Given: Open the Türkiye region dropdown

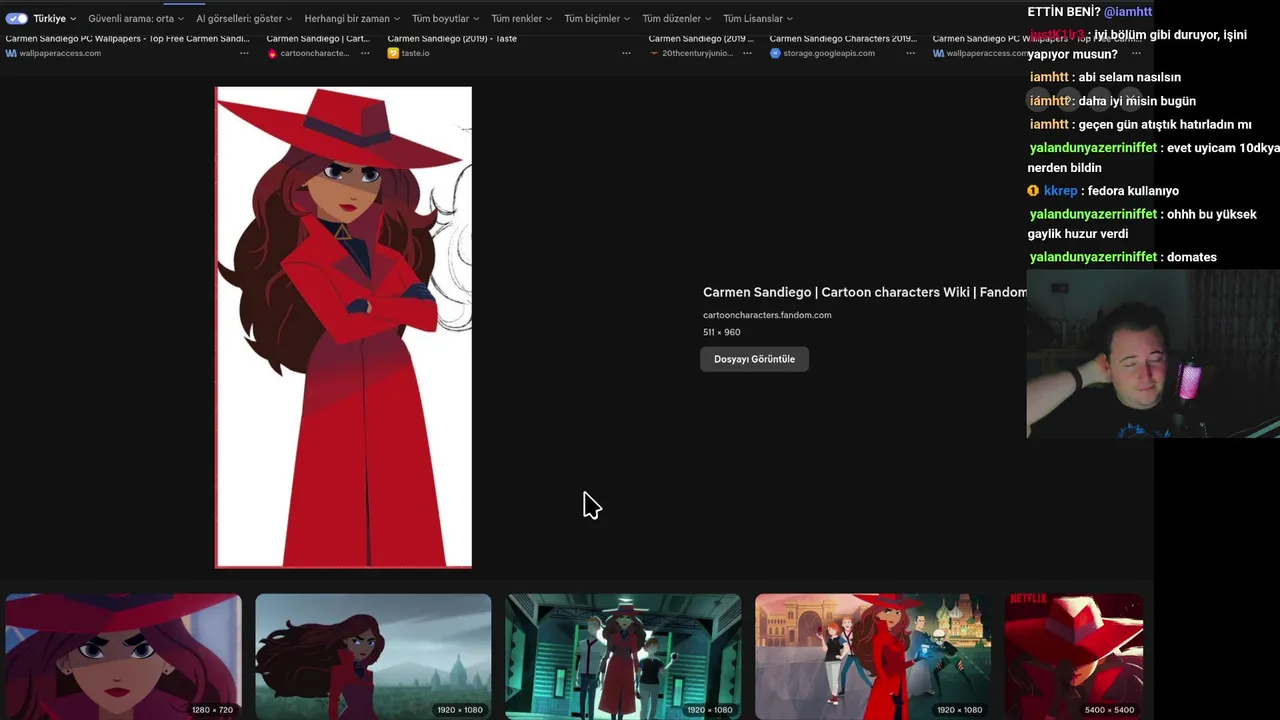Looking at the screenshot, I should (55, 18).
